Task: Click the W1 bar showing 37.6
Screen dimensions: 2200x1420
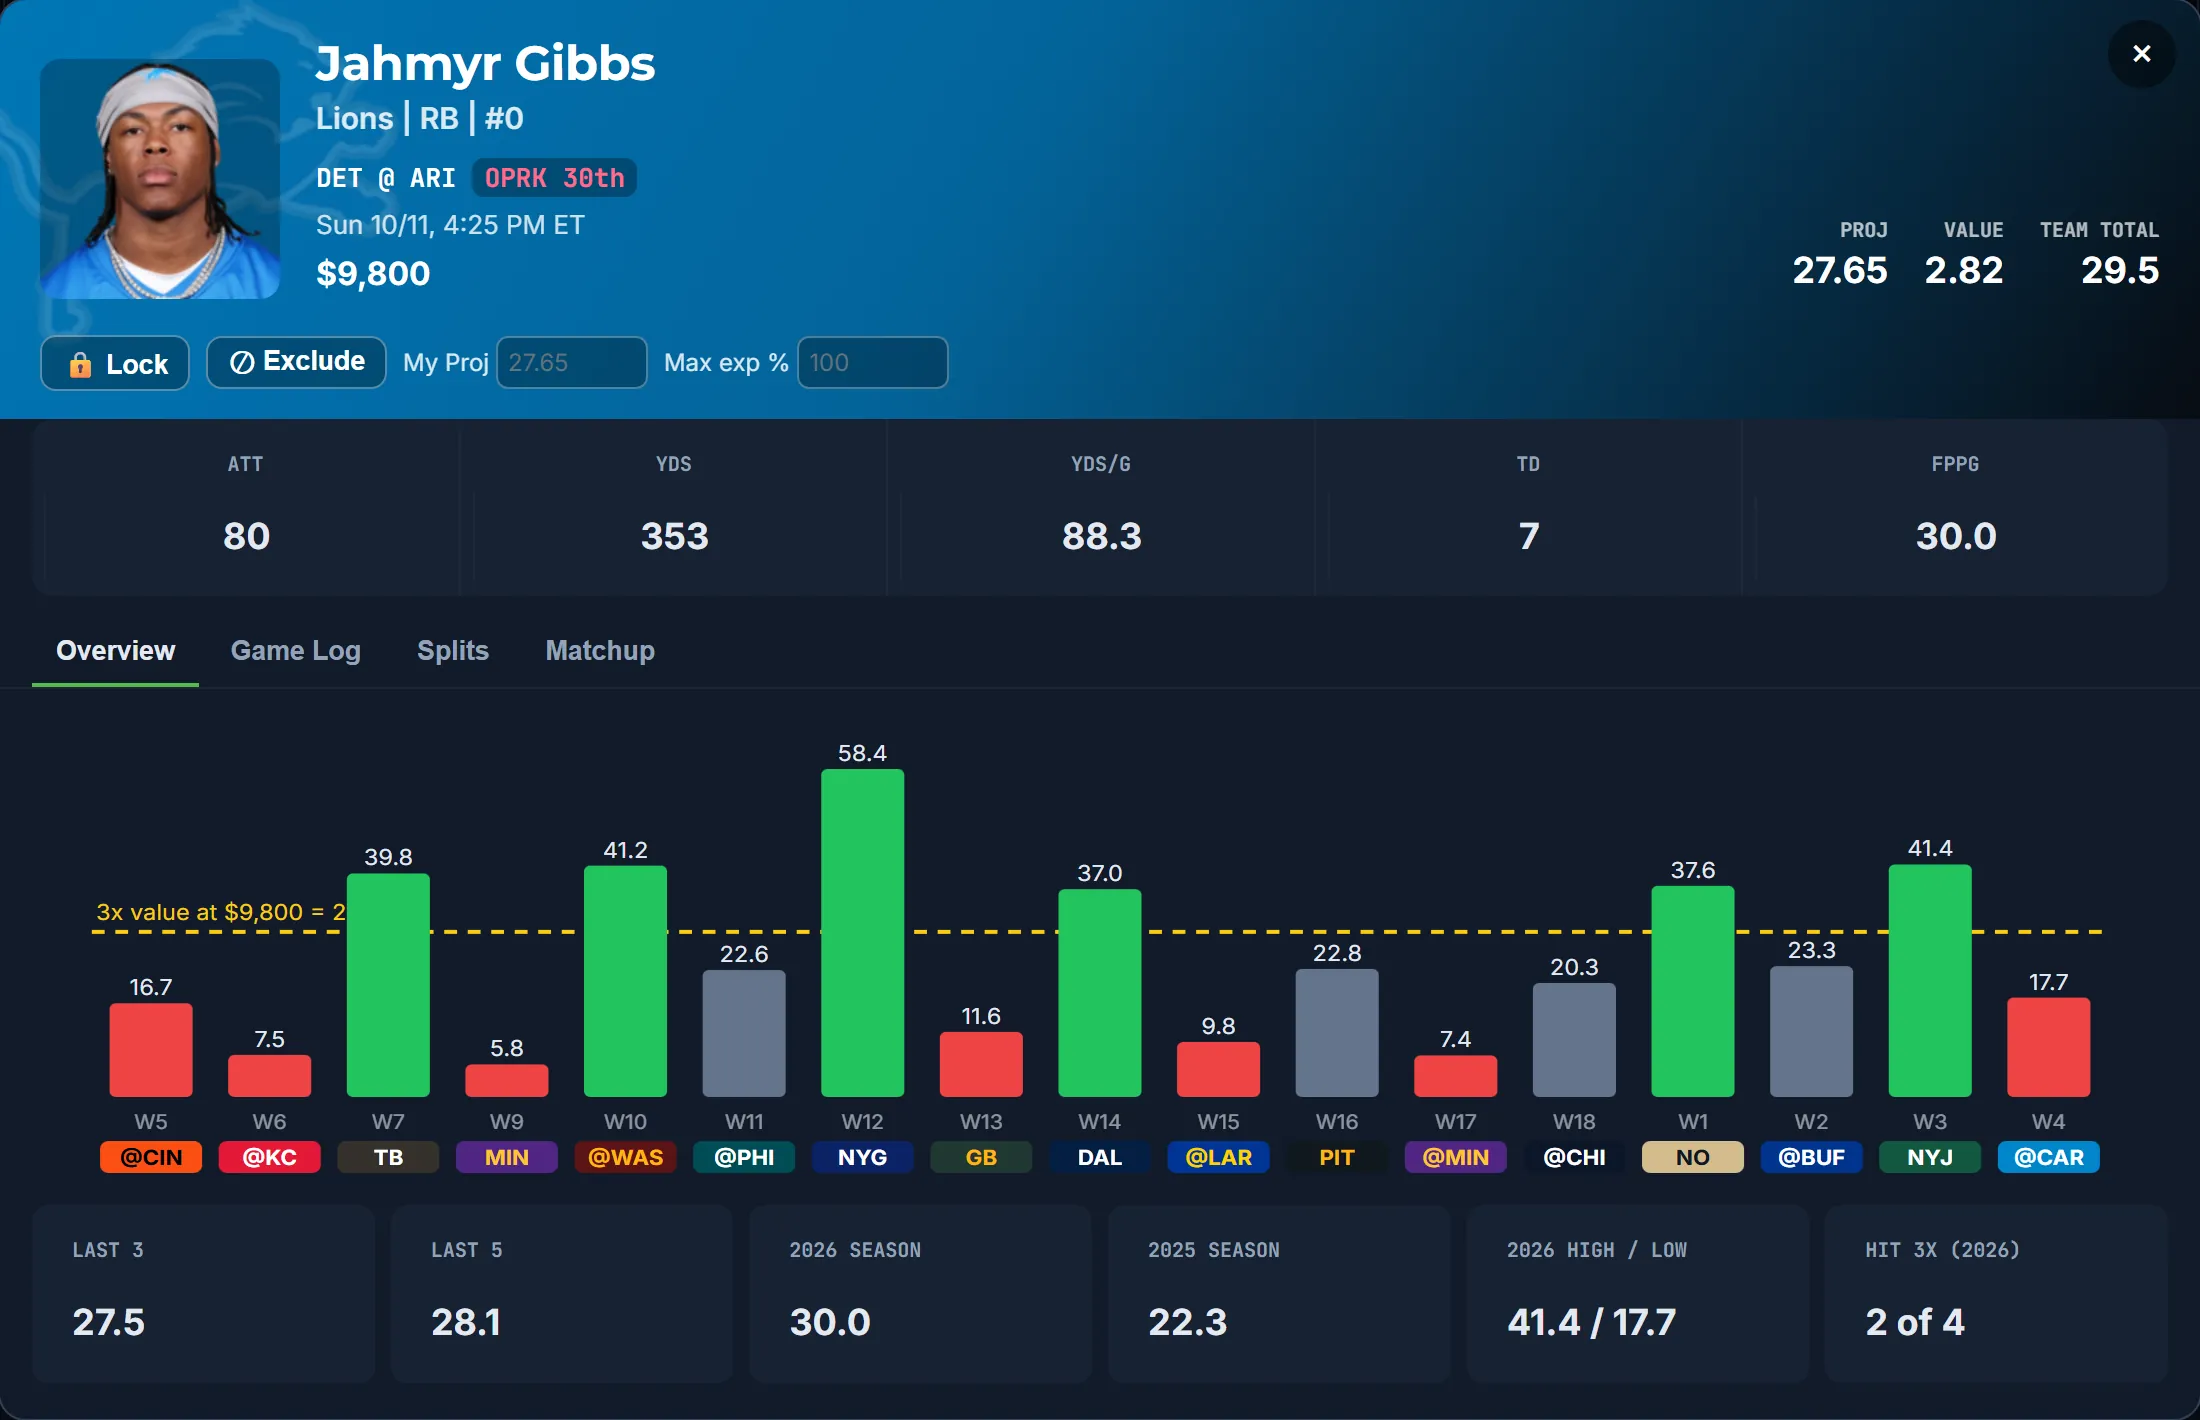Action: click(x=1693, y=991)
